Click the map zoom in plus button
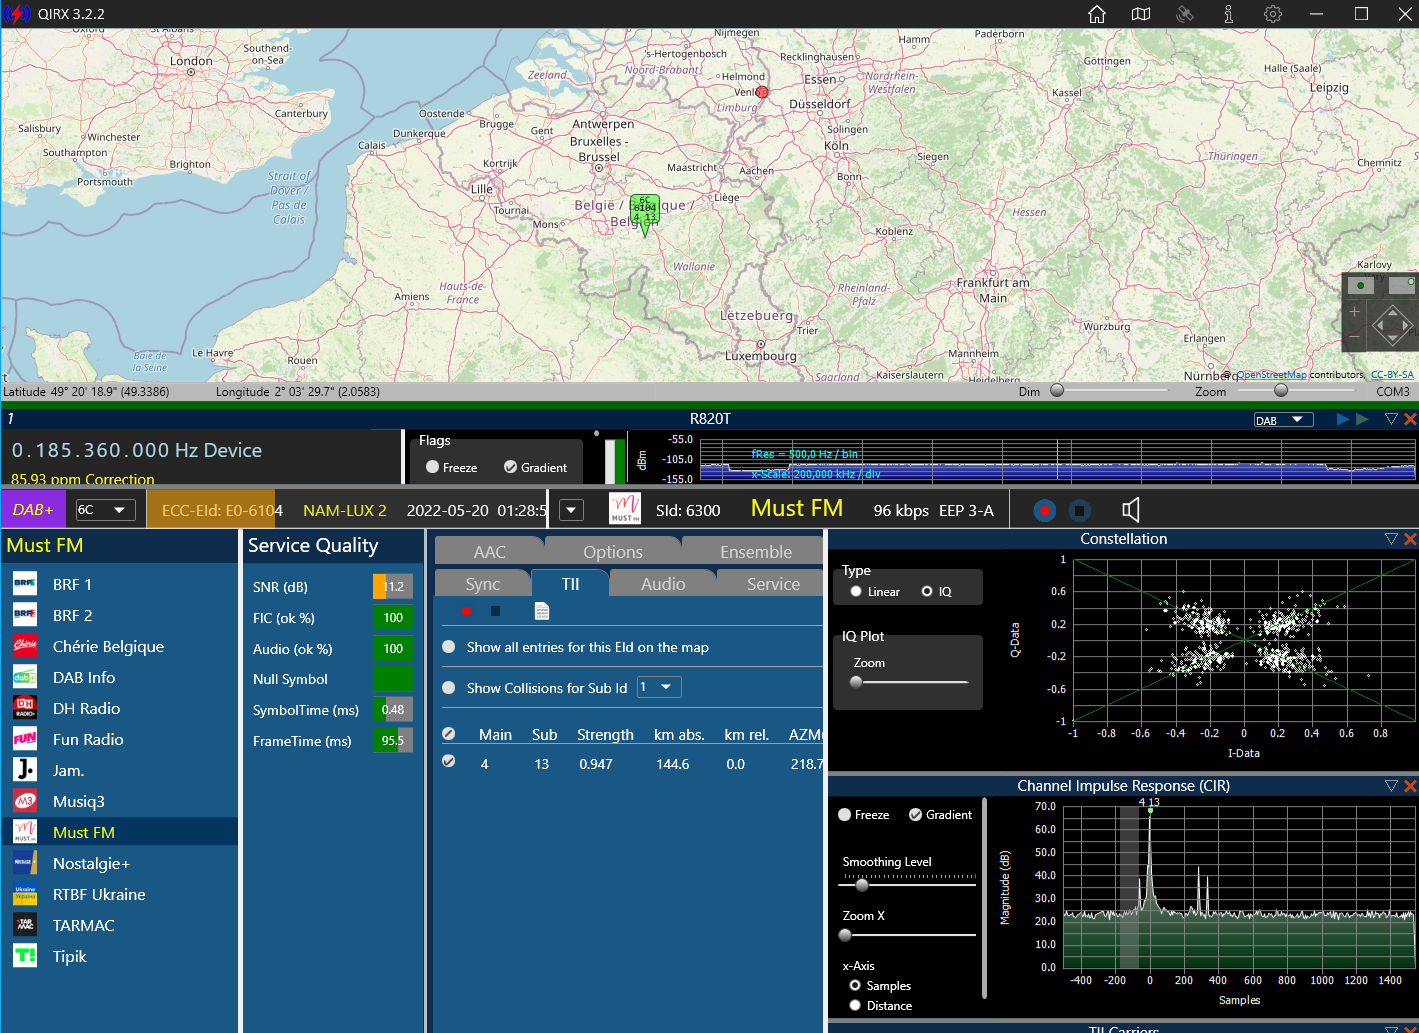Viewport: 1419px width, 1033px height. 1355,312
